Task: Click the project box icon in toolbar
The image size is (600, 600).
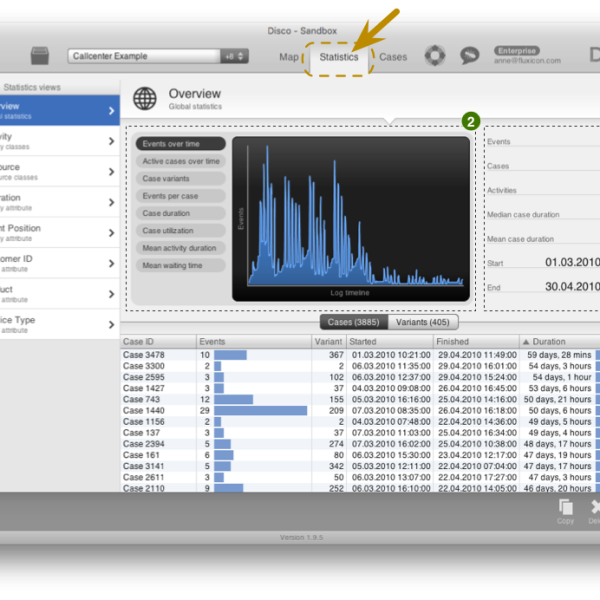Action: pos(40,56)
